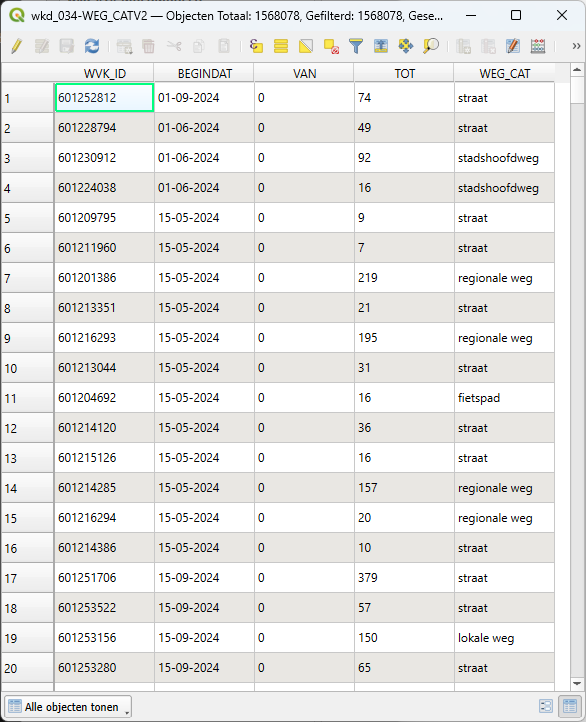Image resolution: width=586 pixels, height=722 pixels.
Task: Reload the table with the refresh icon
Action: click(92, 46)
